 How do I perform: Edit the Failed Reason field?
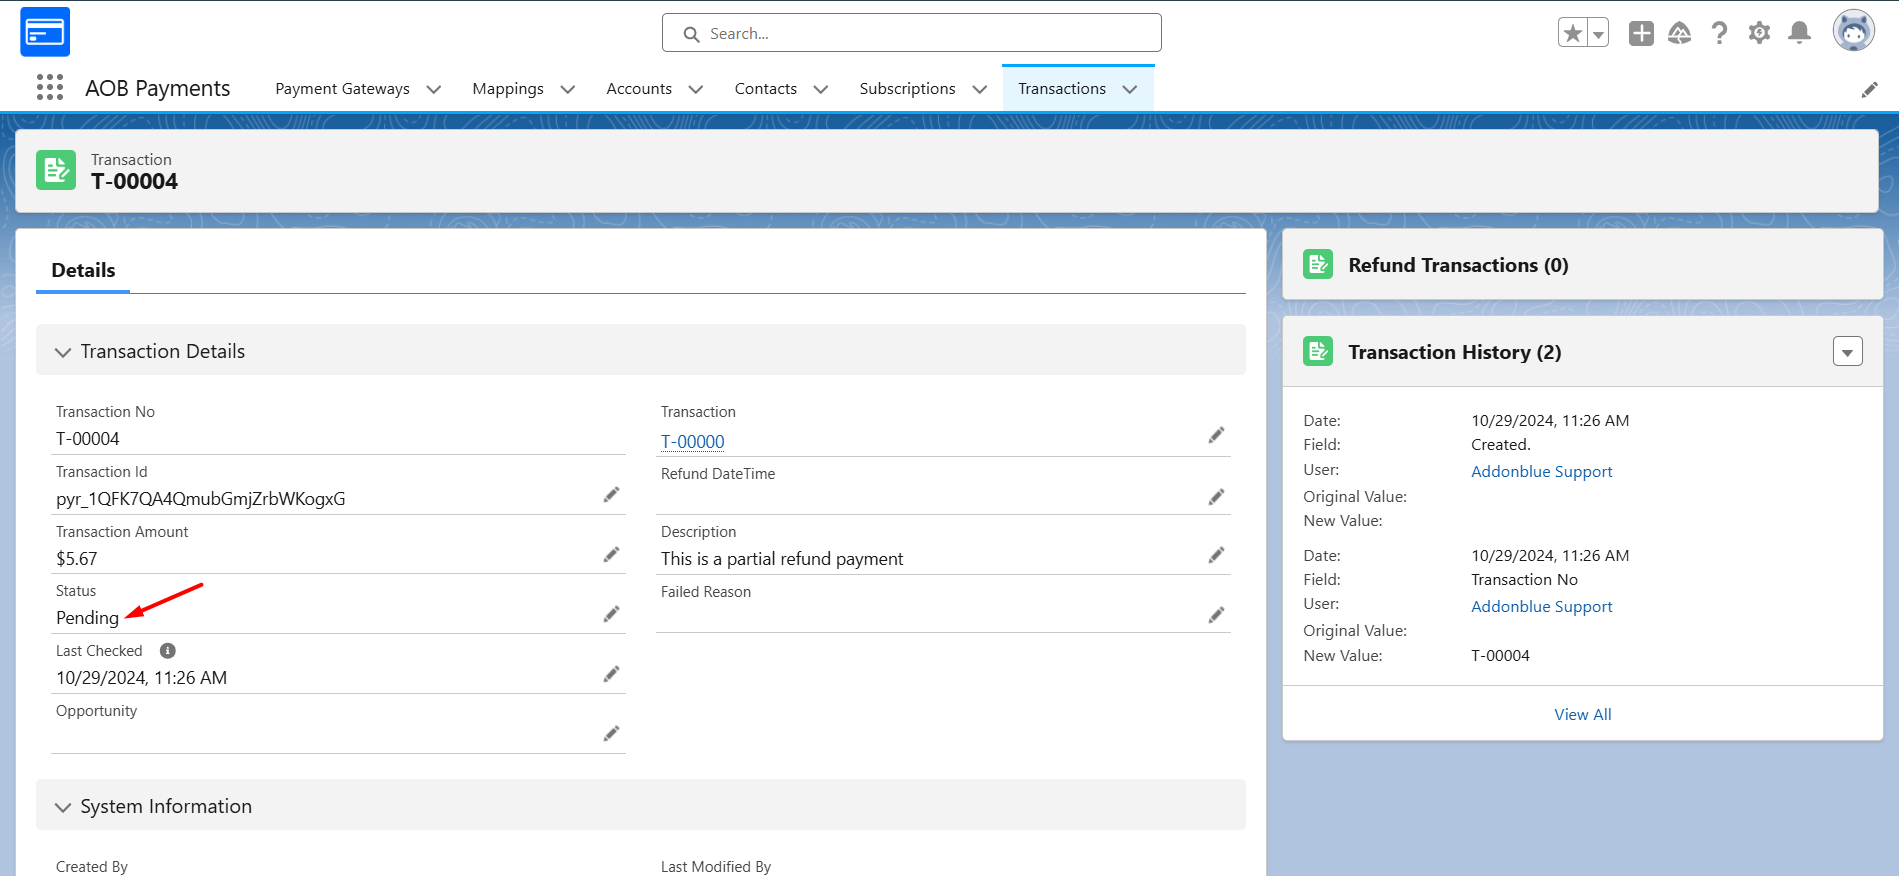pos(1216,615)
